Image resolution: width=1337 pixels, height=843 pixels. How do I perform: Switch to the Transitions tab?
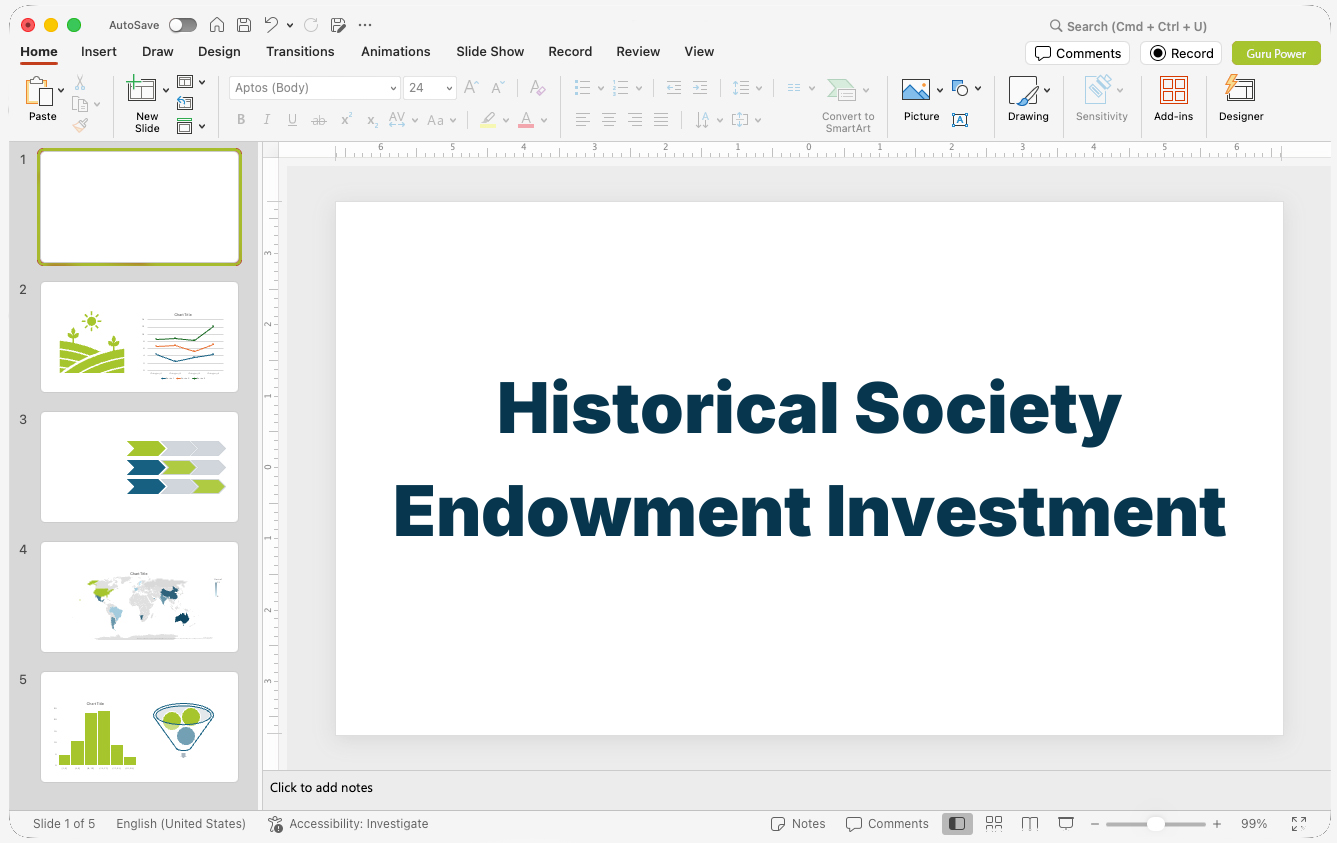300,51
